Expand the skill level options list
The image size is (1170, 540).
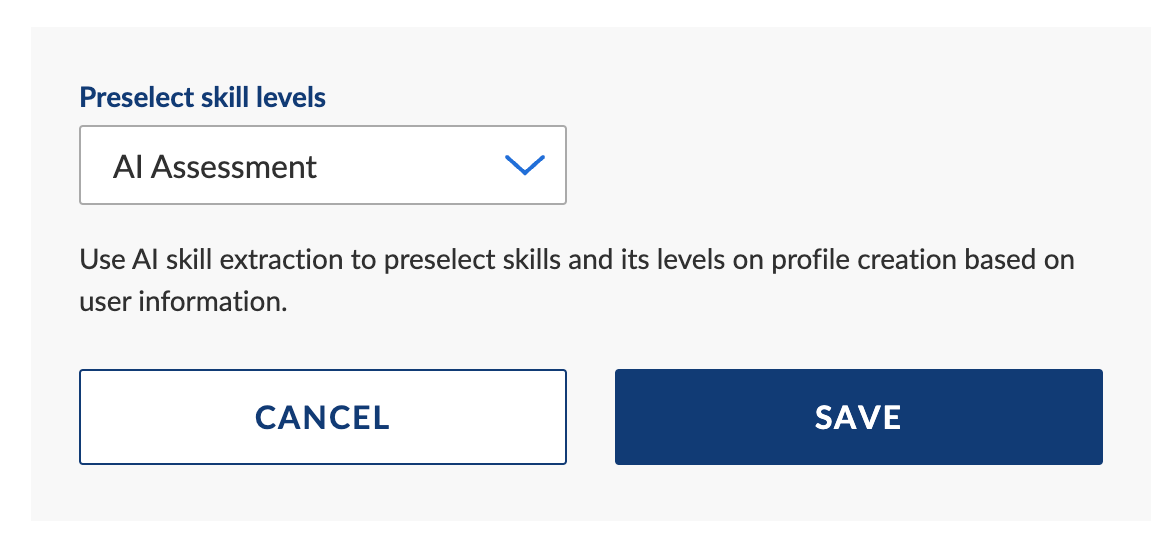coord(322,165)
